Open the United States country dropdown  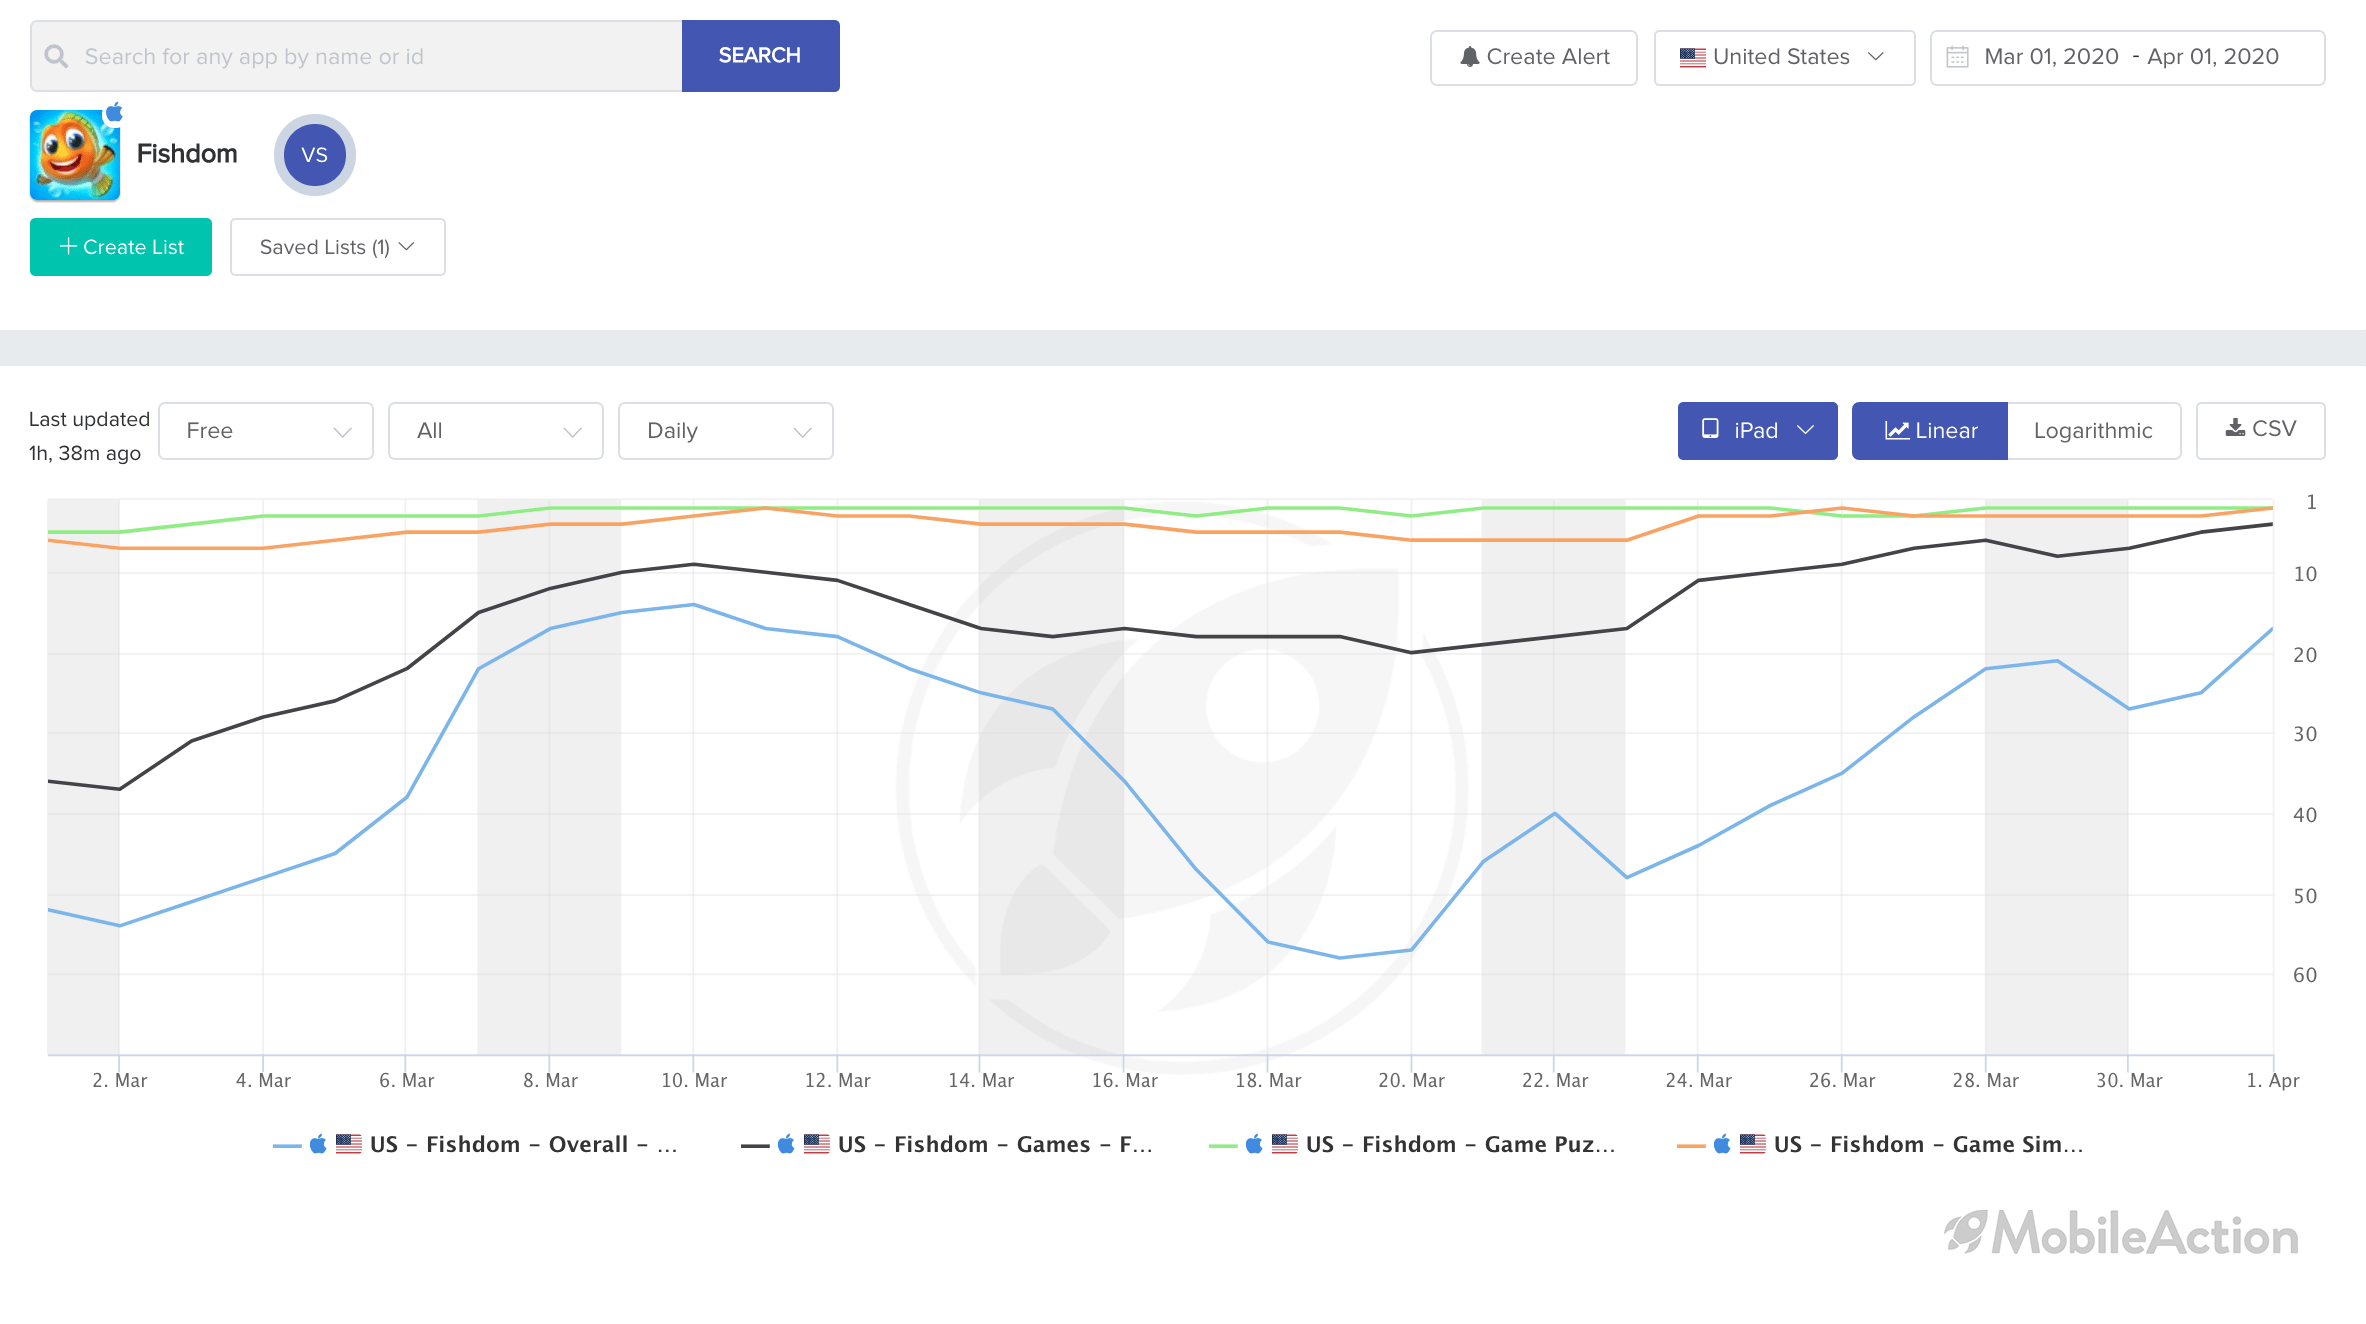pyautogui.click(x=1784, y=57)
